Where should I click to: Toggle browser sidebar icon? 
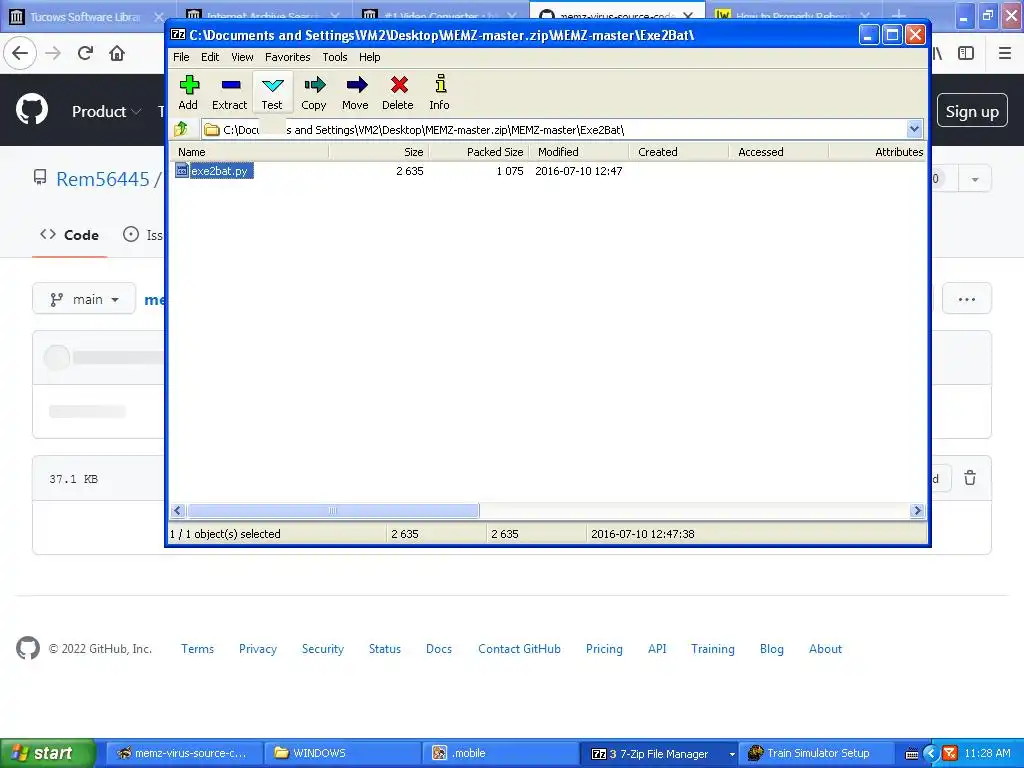(x=966, y=54)
